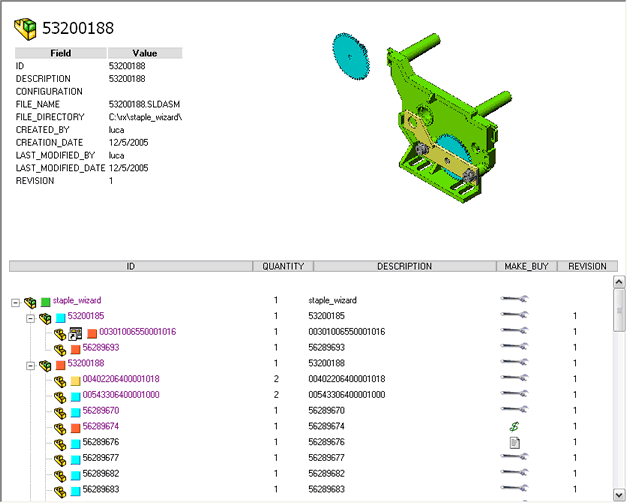Viewport: 627px width, 503px height.
Task: Click the orange swatch of 53200188 tree row
Action: pyautogui.click(x=60, y=365)
